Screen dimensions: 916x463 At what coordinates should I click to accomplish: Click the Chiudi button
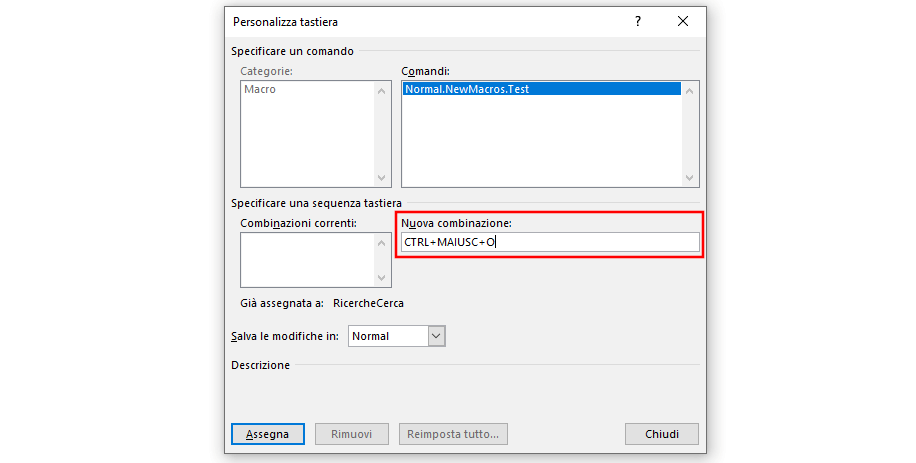pyautogui.click(x=662, y=434)
